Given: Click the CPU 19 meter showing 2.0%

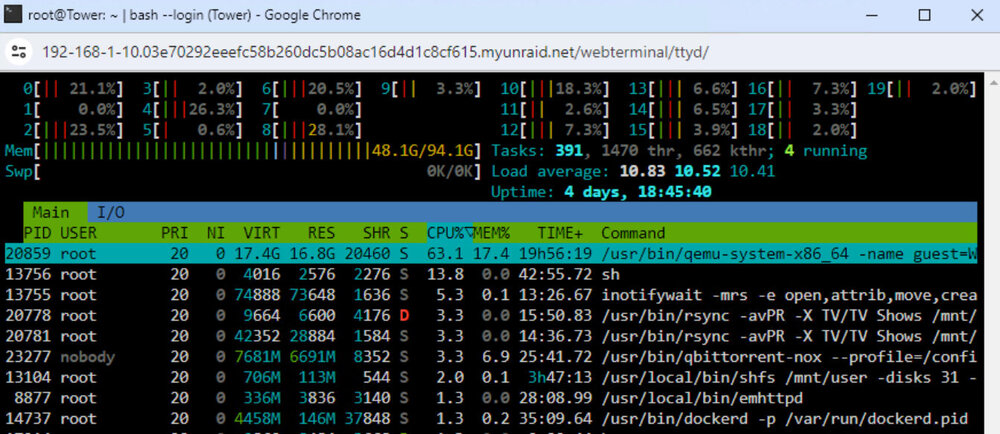Looking at the screenshot, I should (922, 89).
